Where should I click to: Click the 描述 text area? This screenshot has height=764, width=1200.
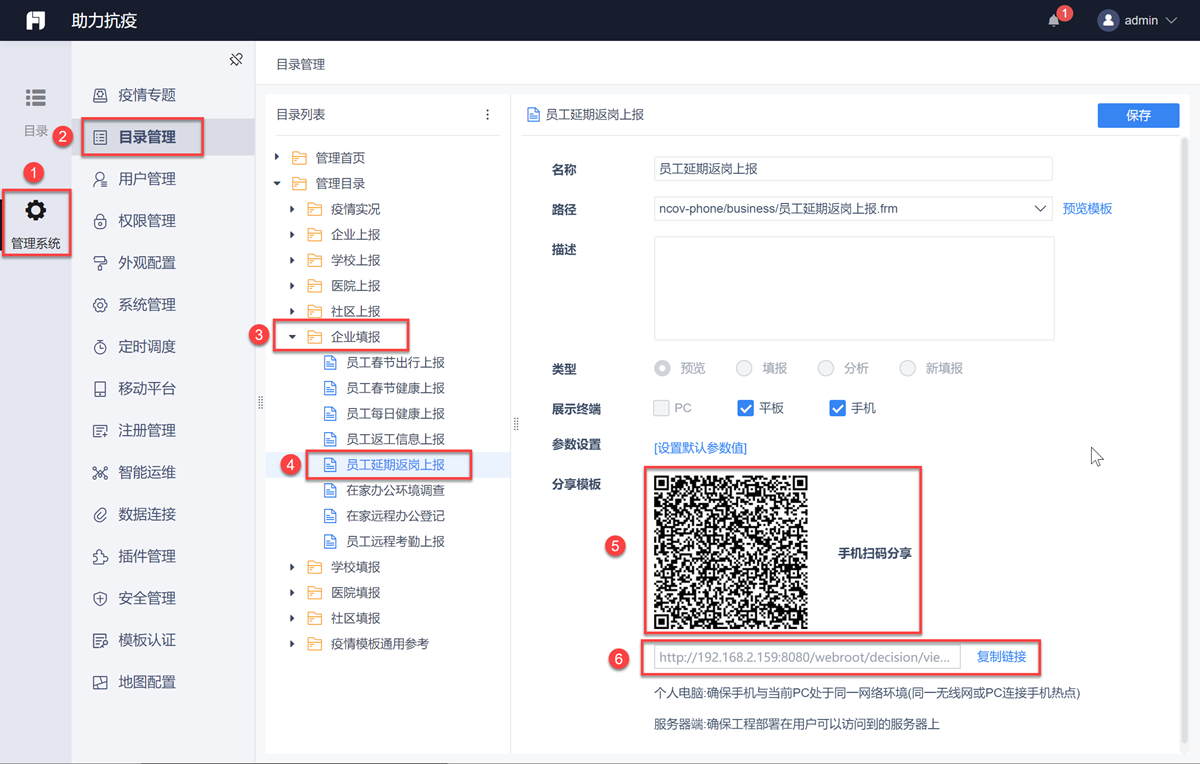(854, 288)
